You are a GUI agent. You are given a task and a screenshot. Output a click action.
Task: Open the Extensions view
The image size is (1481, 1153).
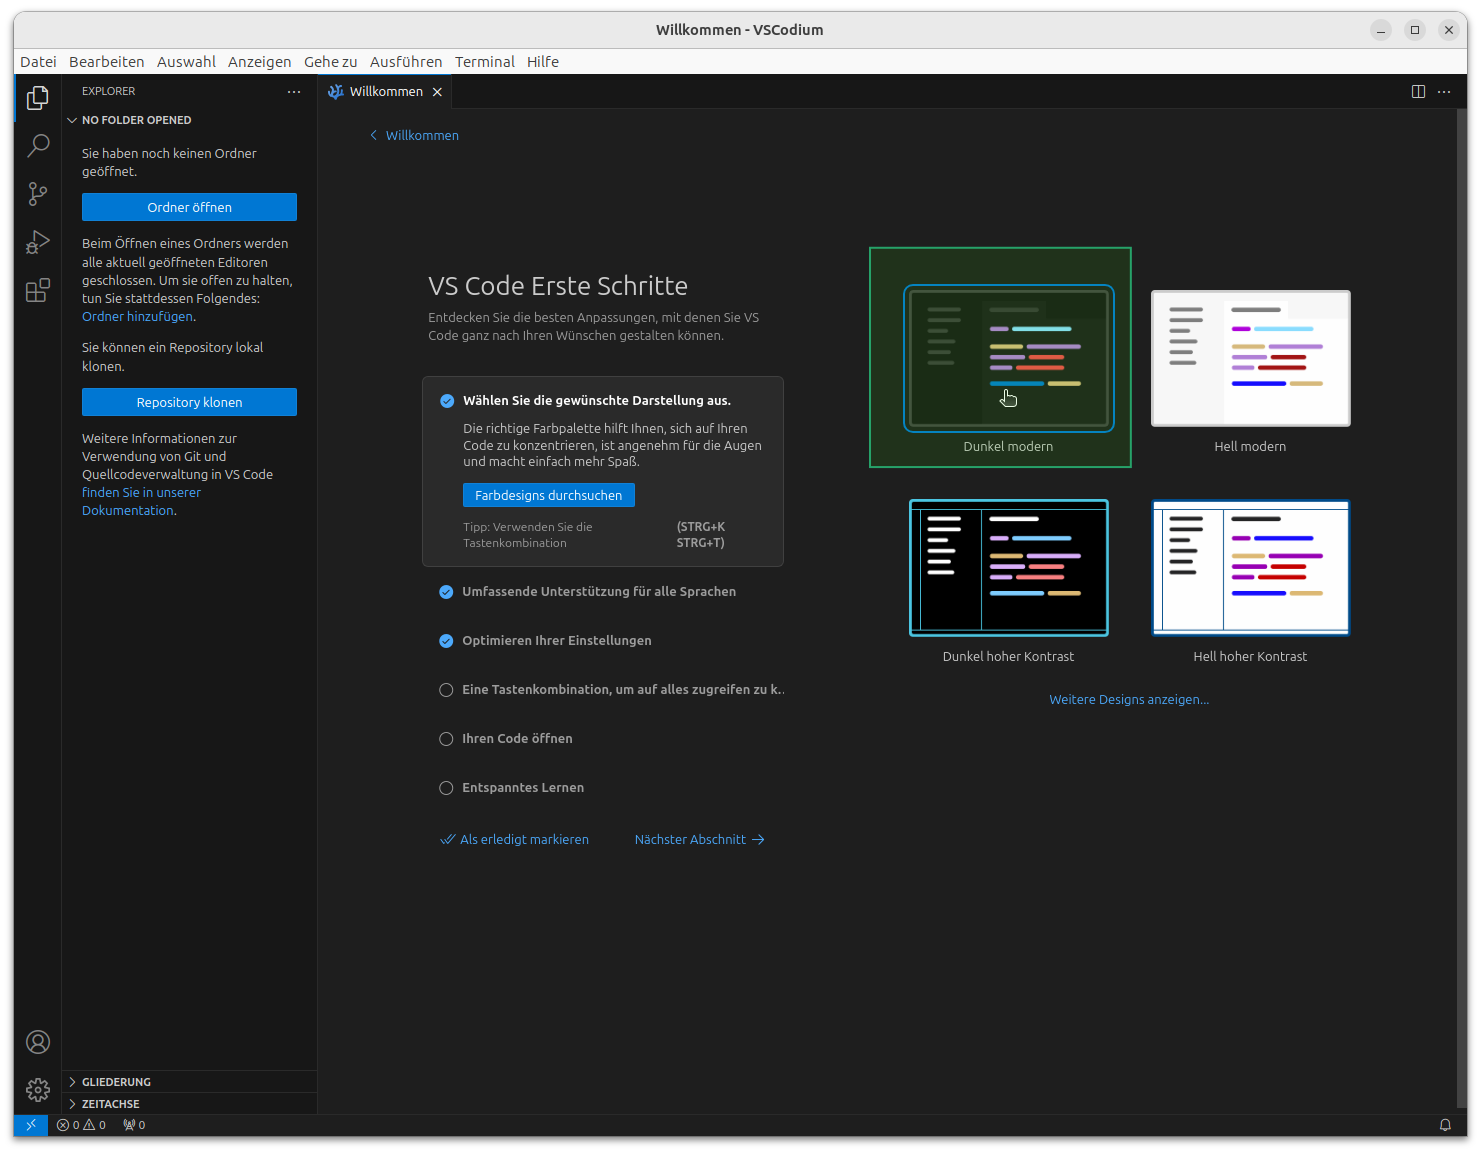(x=37, y=290)
